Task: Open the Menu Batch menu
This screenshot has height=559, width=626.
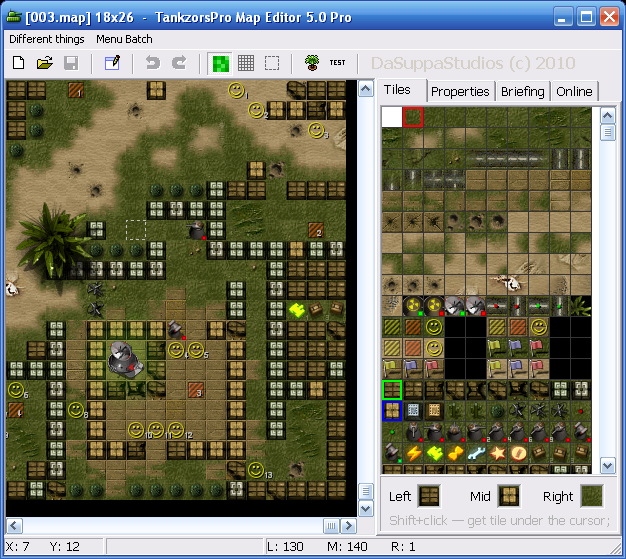Action: (124, 39)
